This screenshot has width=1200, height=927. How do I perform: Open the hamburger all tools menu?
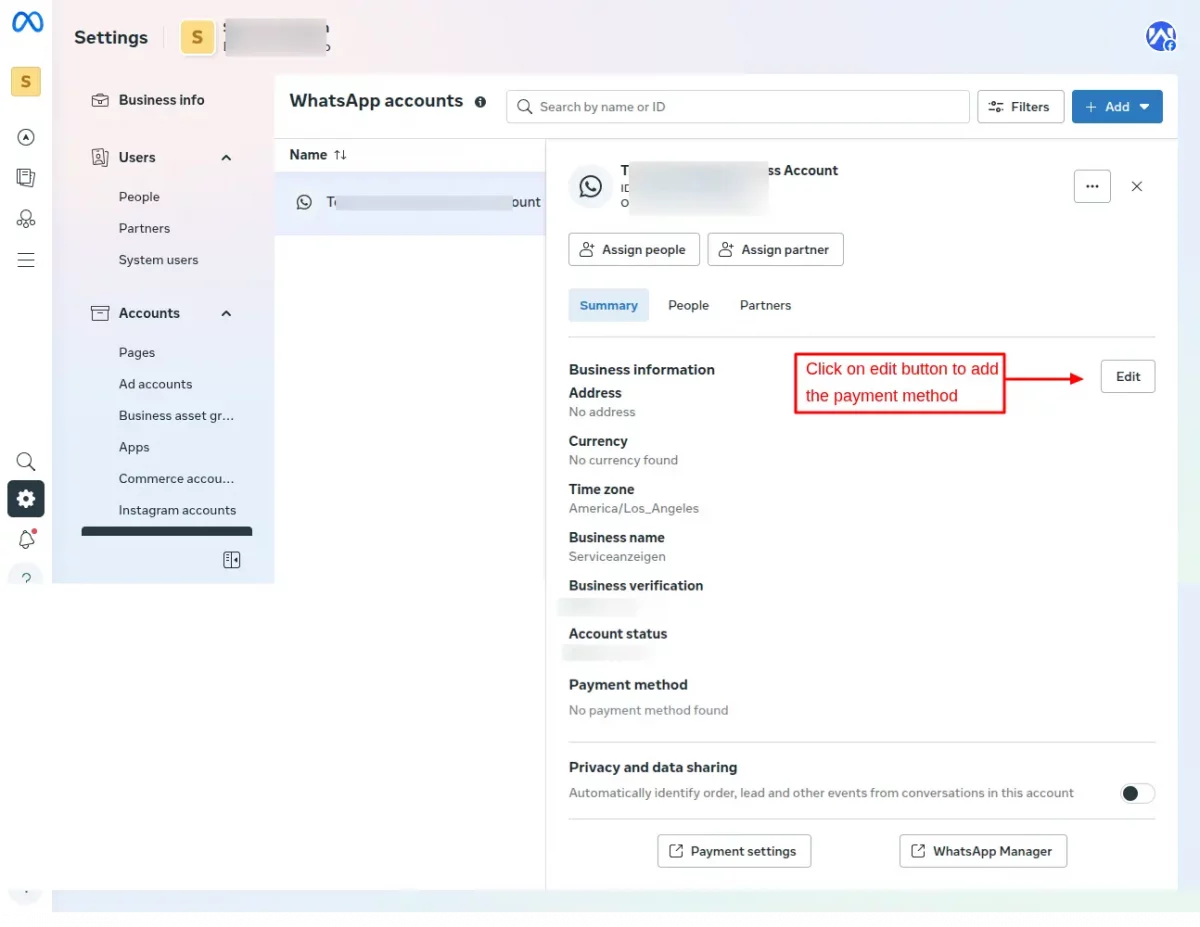[26, 260]
